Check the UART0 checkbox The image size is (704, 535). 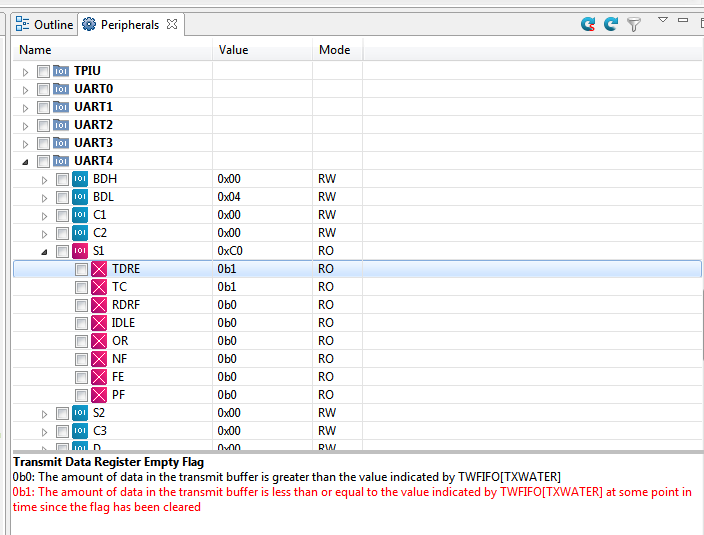click(43, 89)
